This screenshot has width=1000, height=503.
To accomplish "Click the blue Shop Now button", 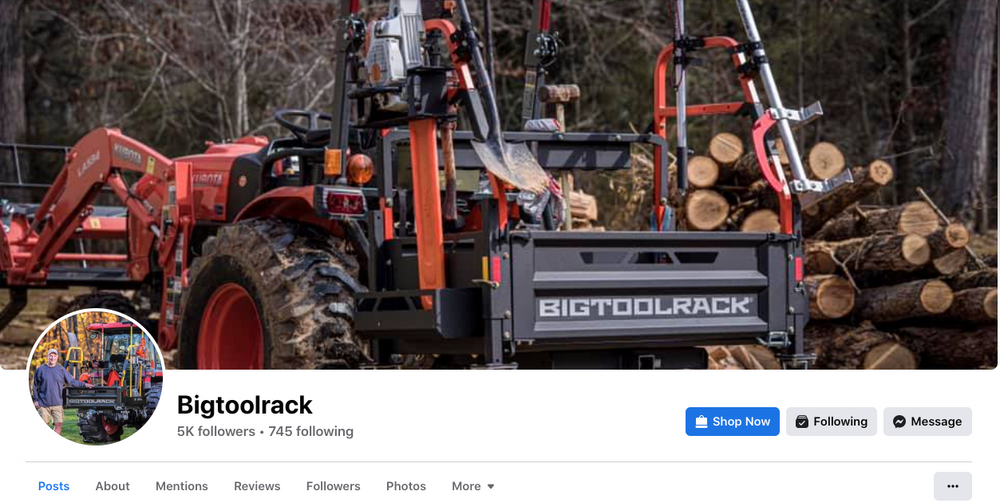I will coord(732,421).
